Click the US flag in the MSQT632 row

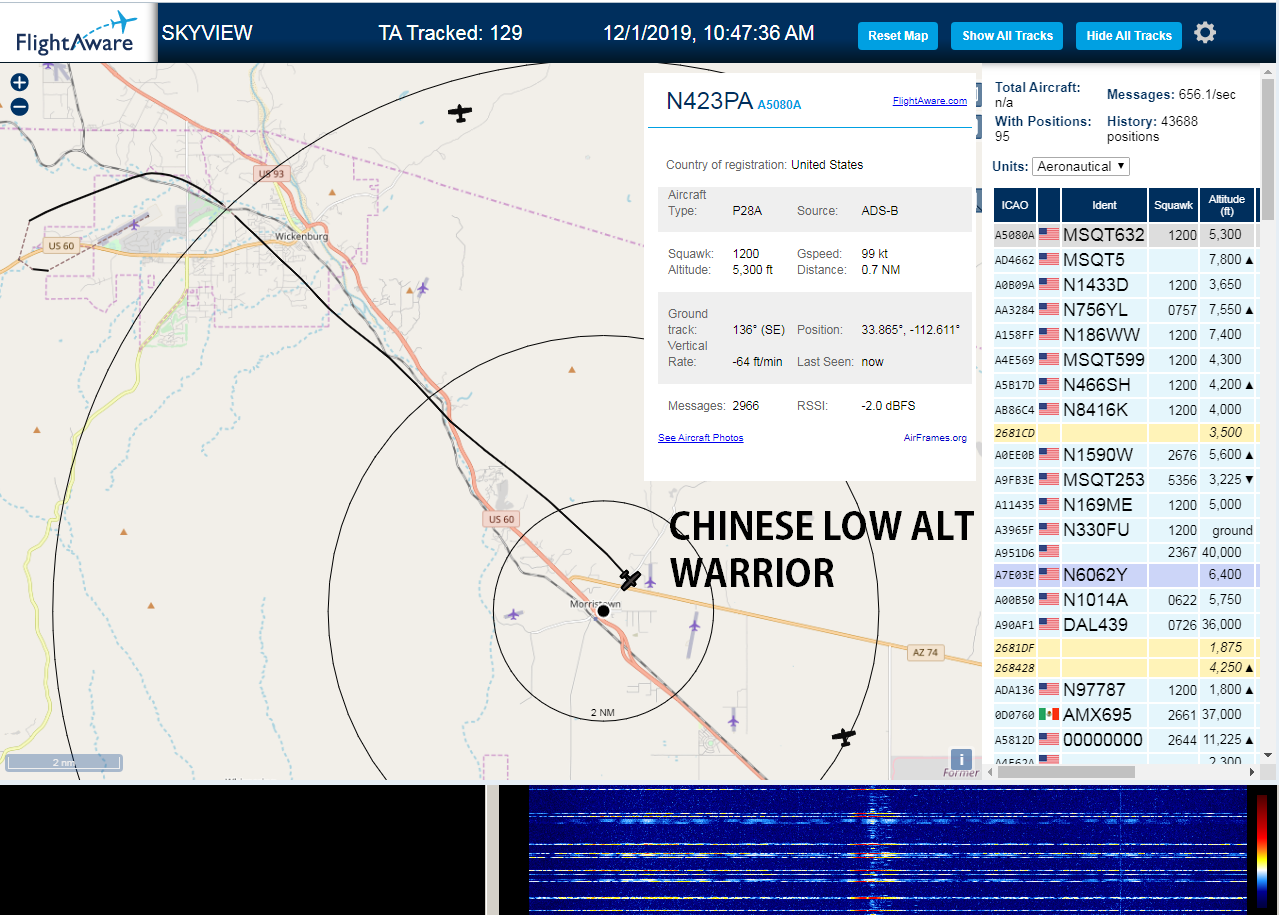tap(1049, 234)
